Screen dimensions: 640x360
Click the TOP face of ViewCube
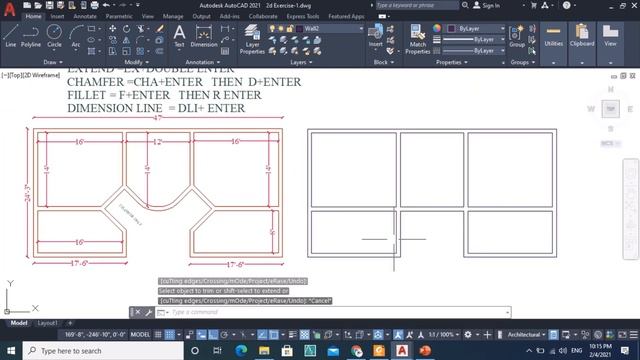pyautogui.click(x=611, y=109)
